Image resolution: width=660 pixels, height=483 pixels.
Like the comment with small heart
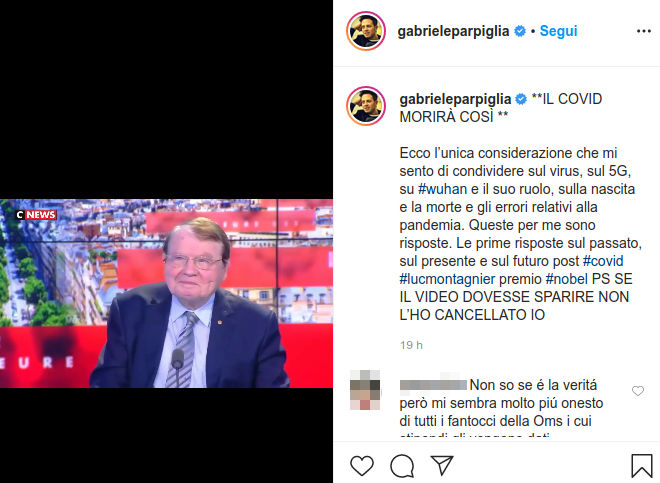pyautogui.click(x=638, y=391)
